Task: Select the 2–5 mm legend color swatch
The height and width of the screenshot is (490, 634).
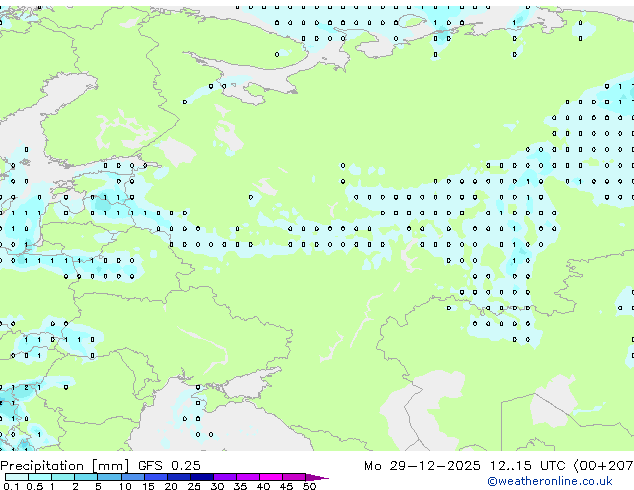Action: point(86,477)
